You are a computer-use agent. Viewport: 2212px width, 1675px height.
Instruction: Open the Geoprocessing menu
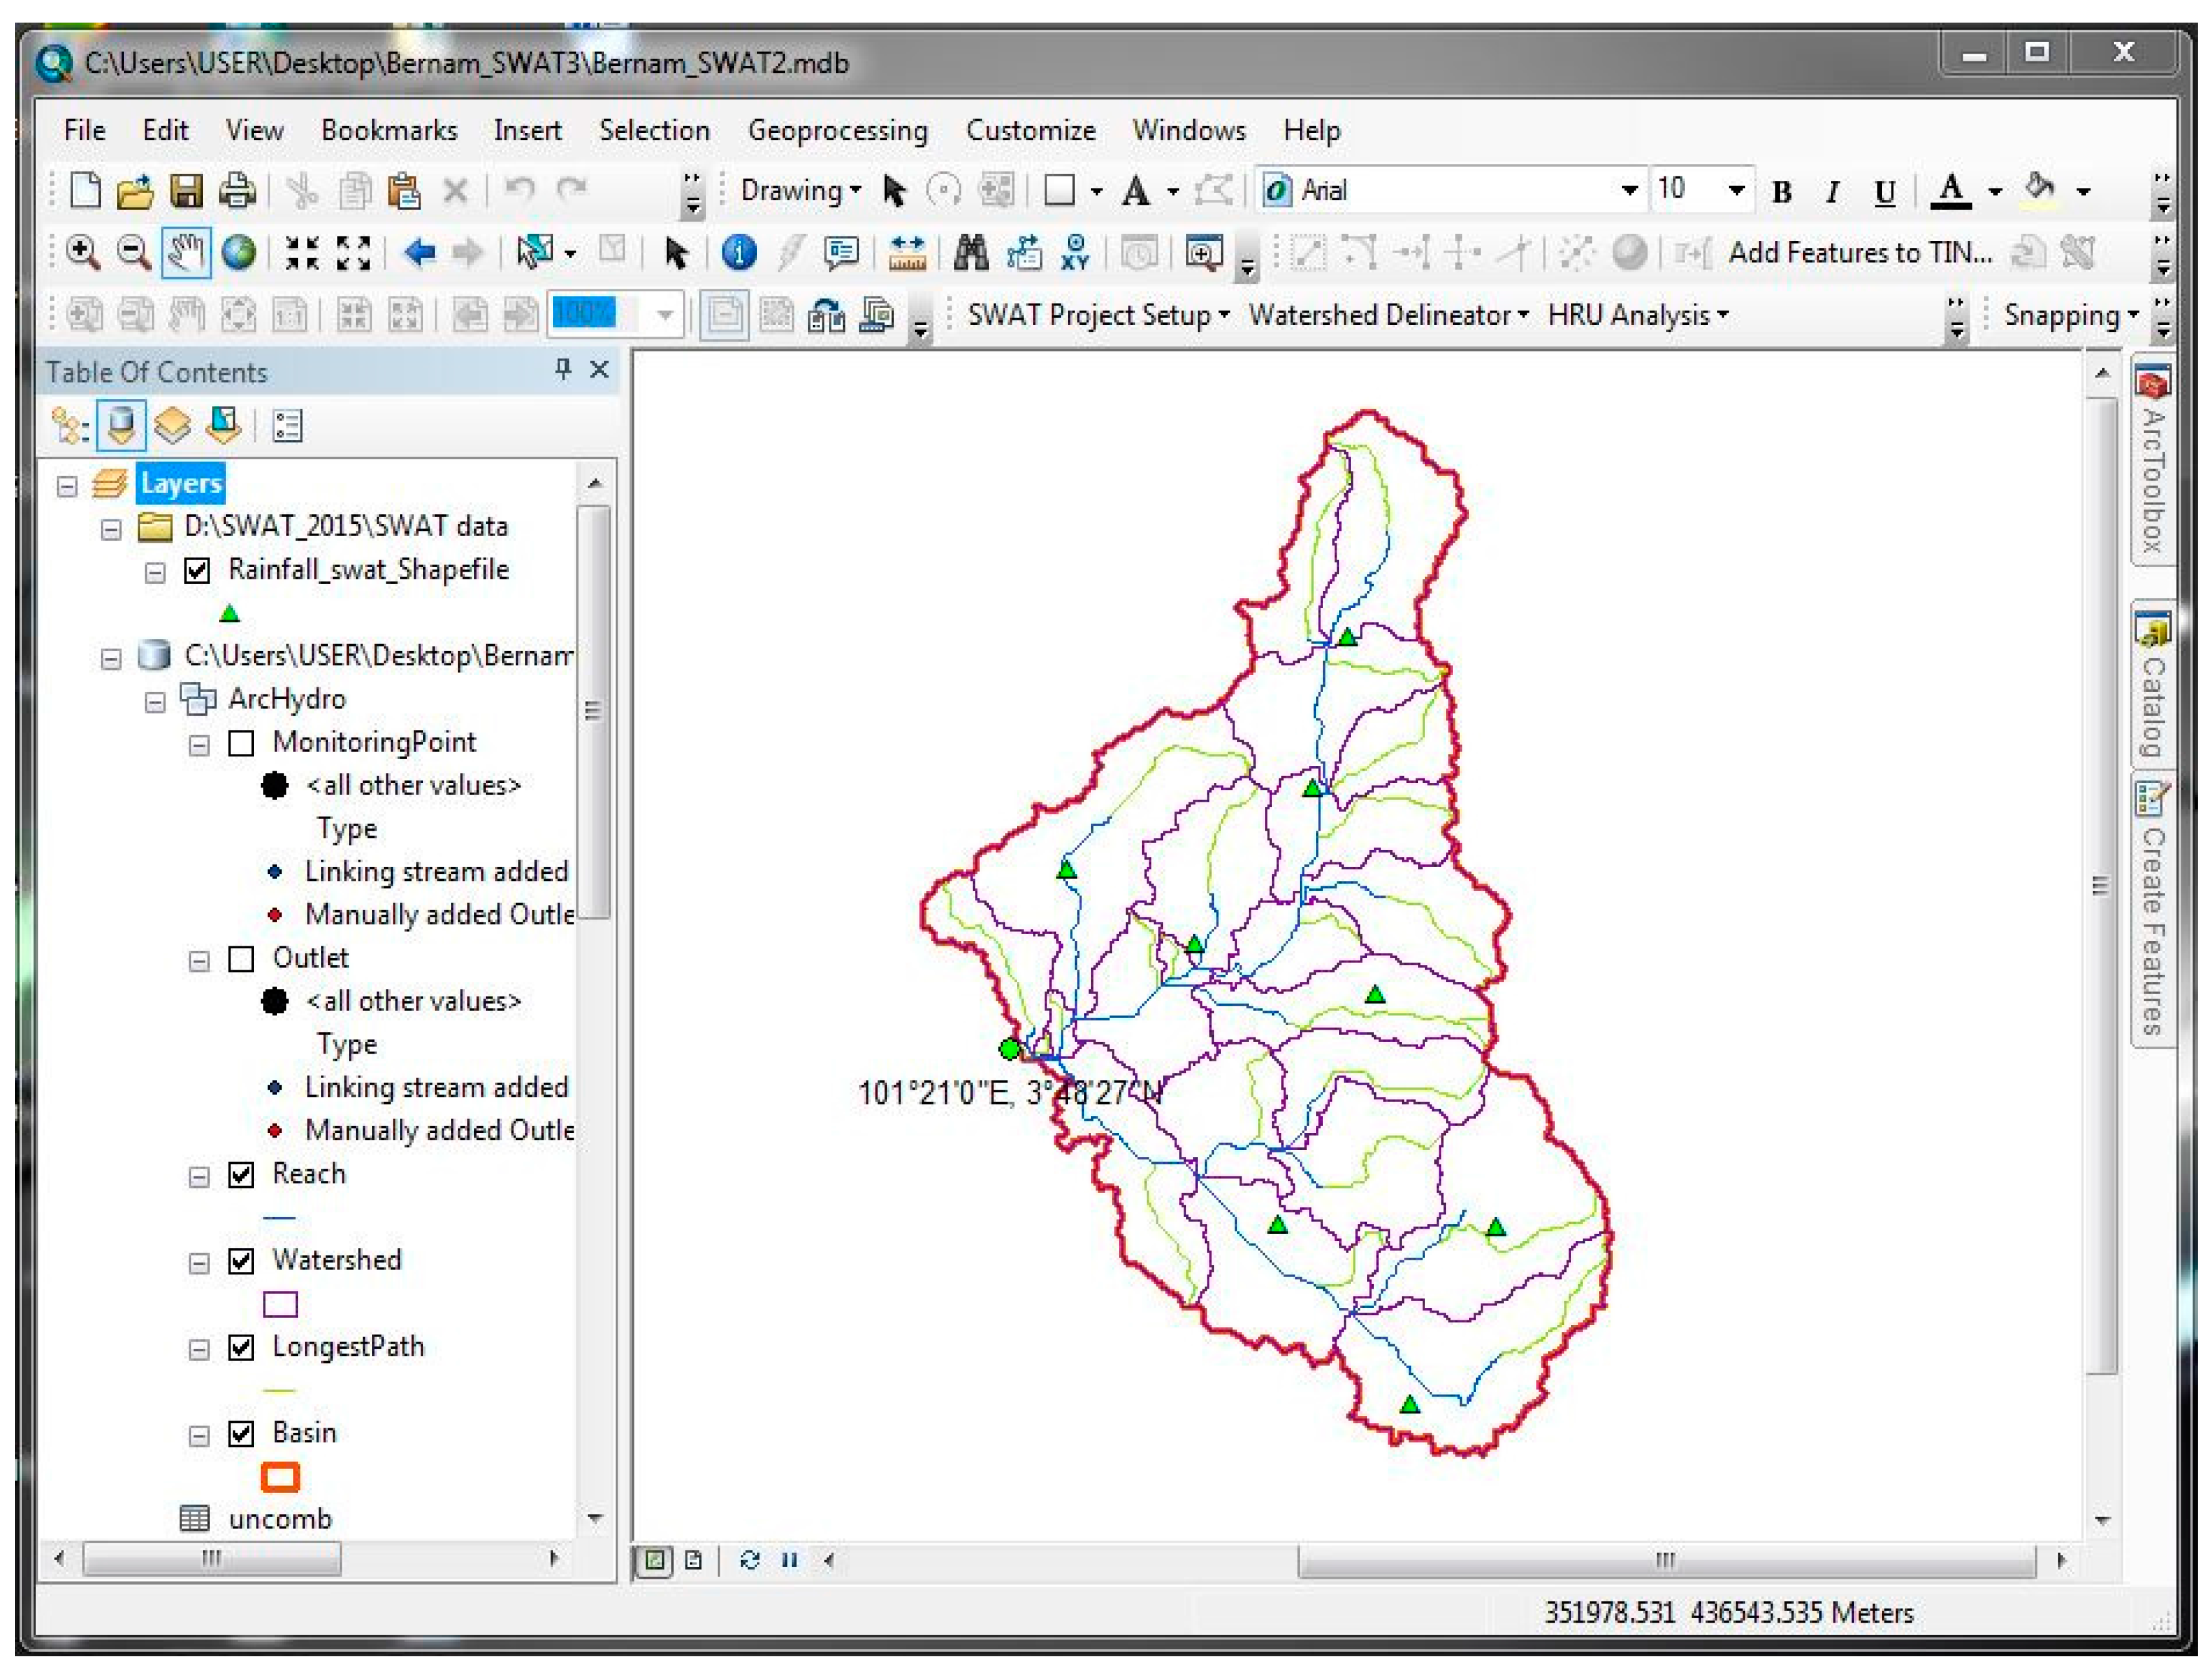(838, 130)
